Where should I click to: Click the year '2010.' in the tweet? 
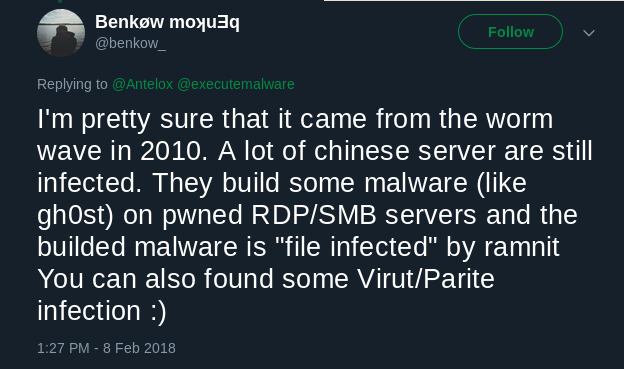point(174,151)
